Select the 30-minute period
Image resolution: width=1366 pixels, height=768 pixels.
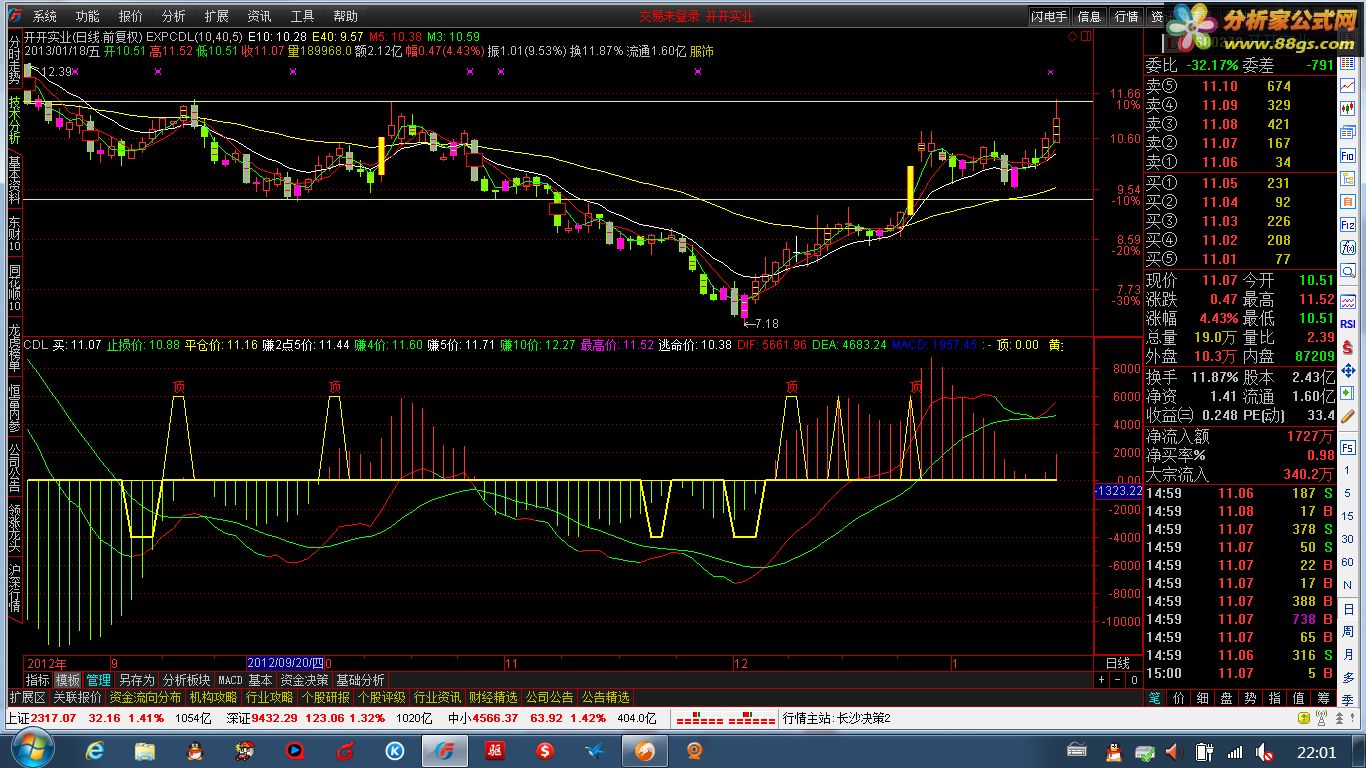coord(1348,539)
